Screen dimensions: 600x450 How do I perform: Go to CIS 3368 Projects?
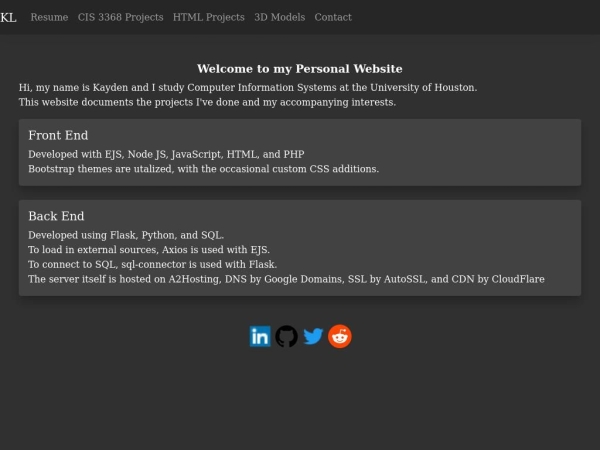point(121,17)
